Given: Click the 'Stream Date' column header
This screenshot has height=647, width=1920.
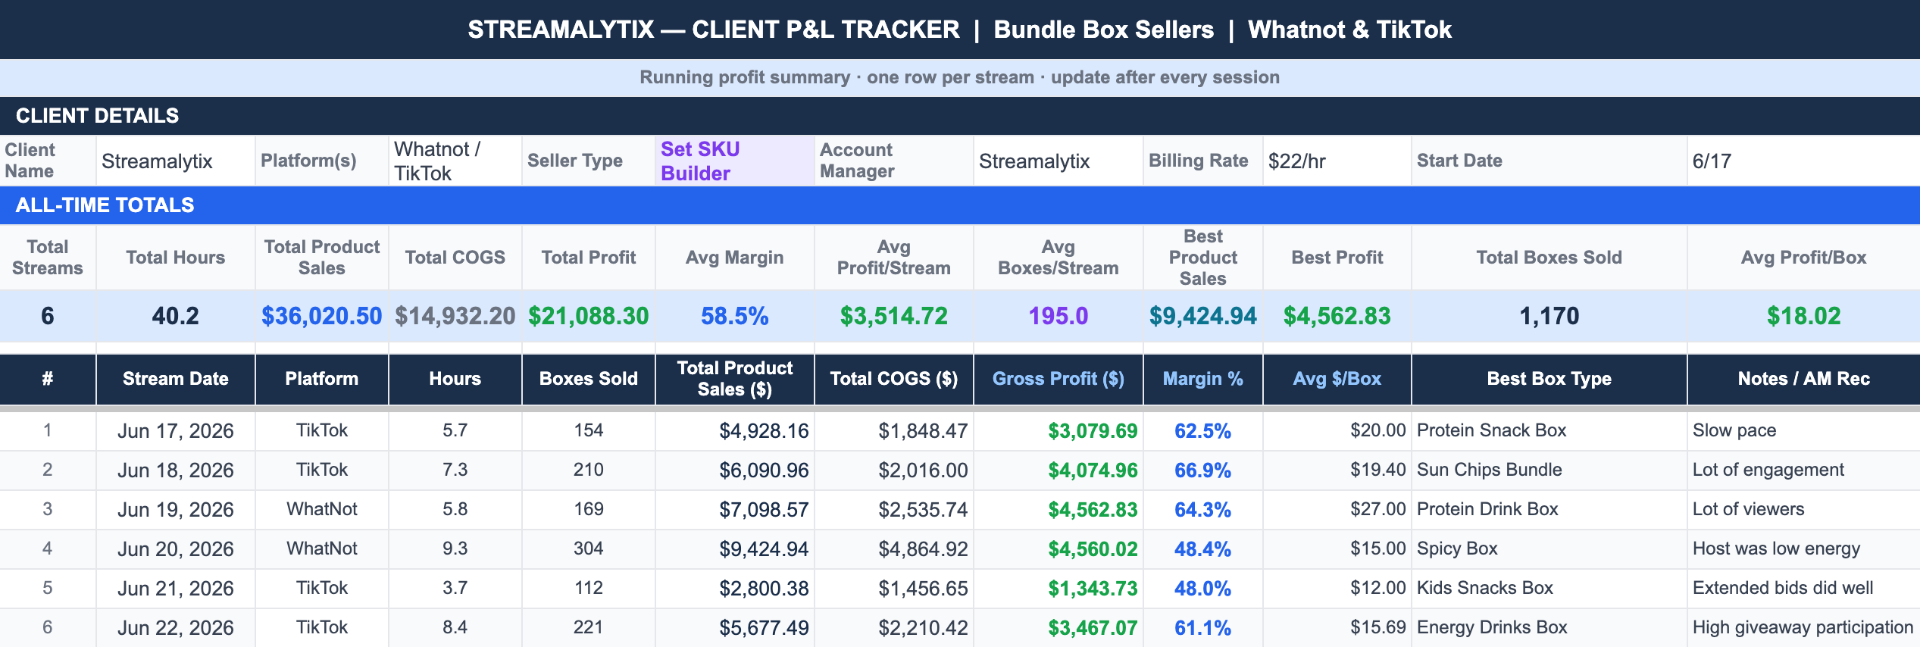Looking at the screenshot, I should point(175,379).
